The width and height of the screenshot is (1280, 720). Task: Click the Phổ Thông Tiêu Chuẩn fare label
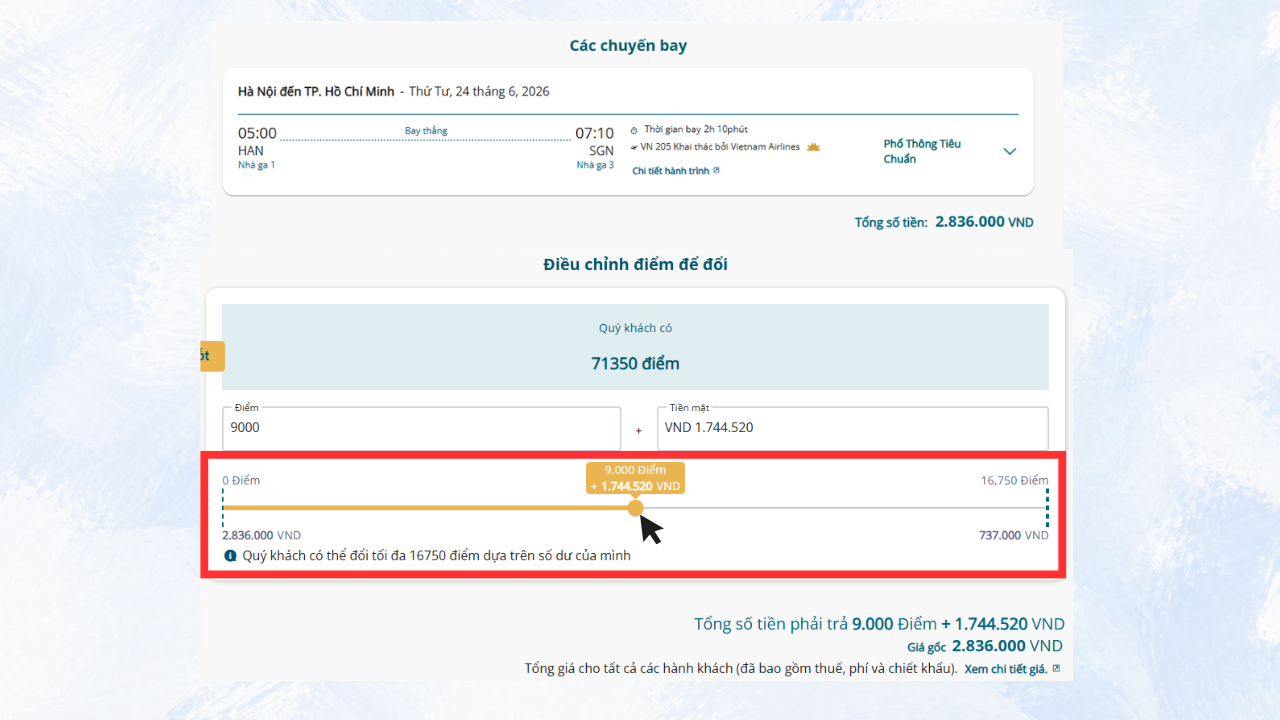922,151
